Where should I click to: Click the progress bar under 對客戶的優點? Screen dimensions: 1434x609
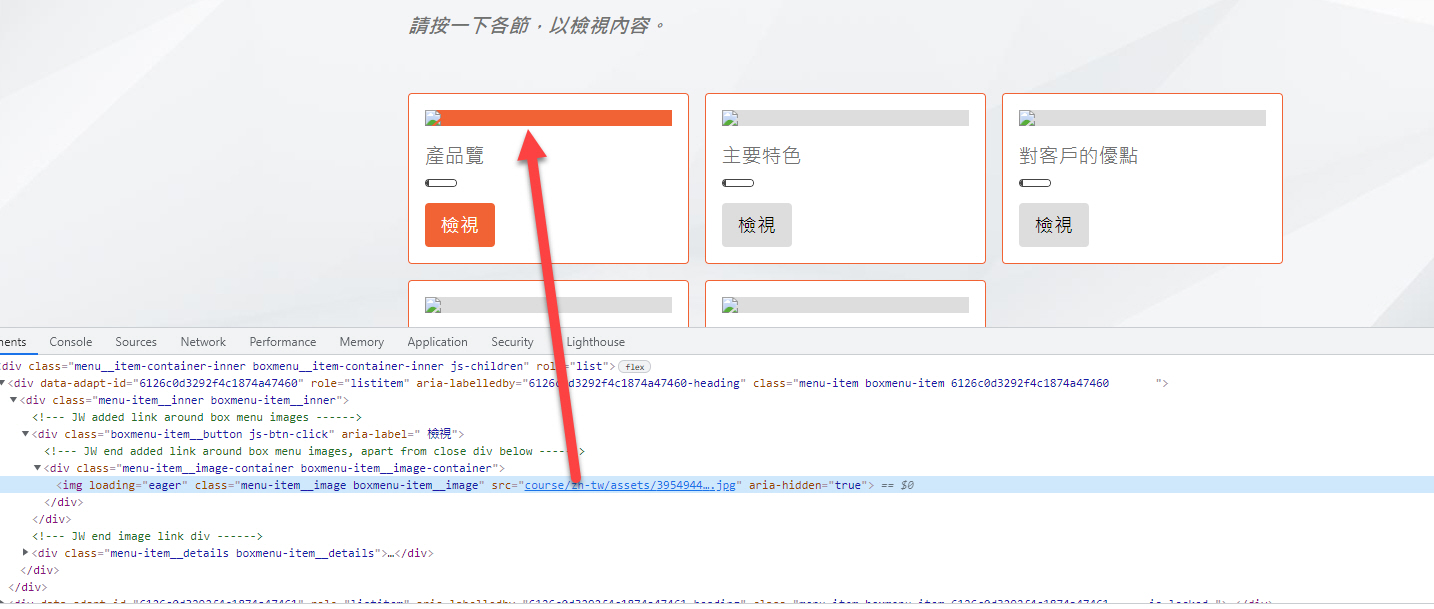point(1035,183)
